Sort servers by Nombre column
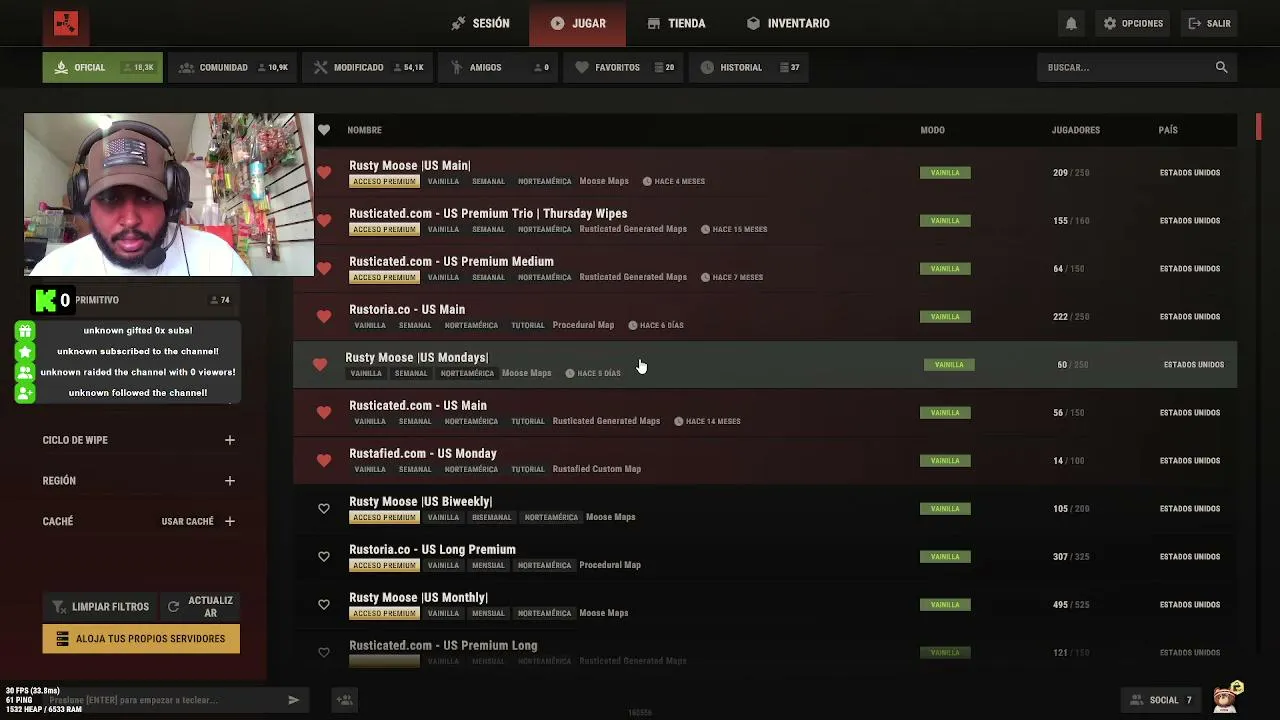This screenshot has width=1280, height=720. click(x=364, y=130)
